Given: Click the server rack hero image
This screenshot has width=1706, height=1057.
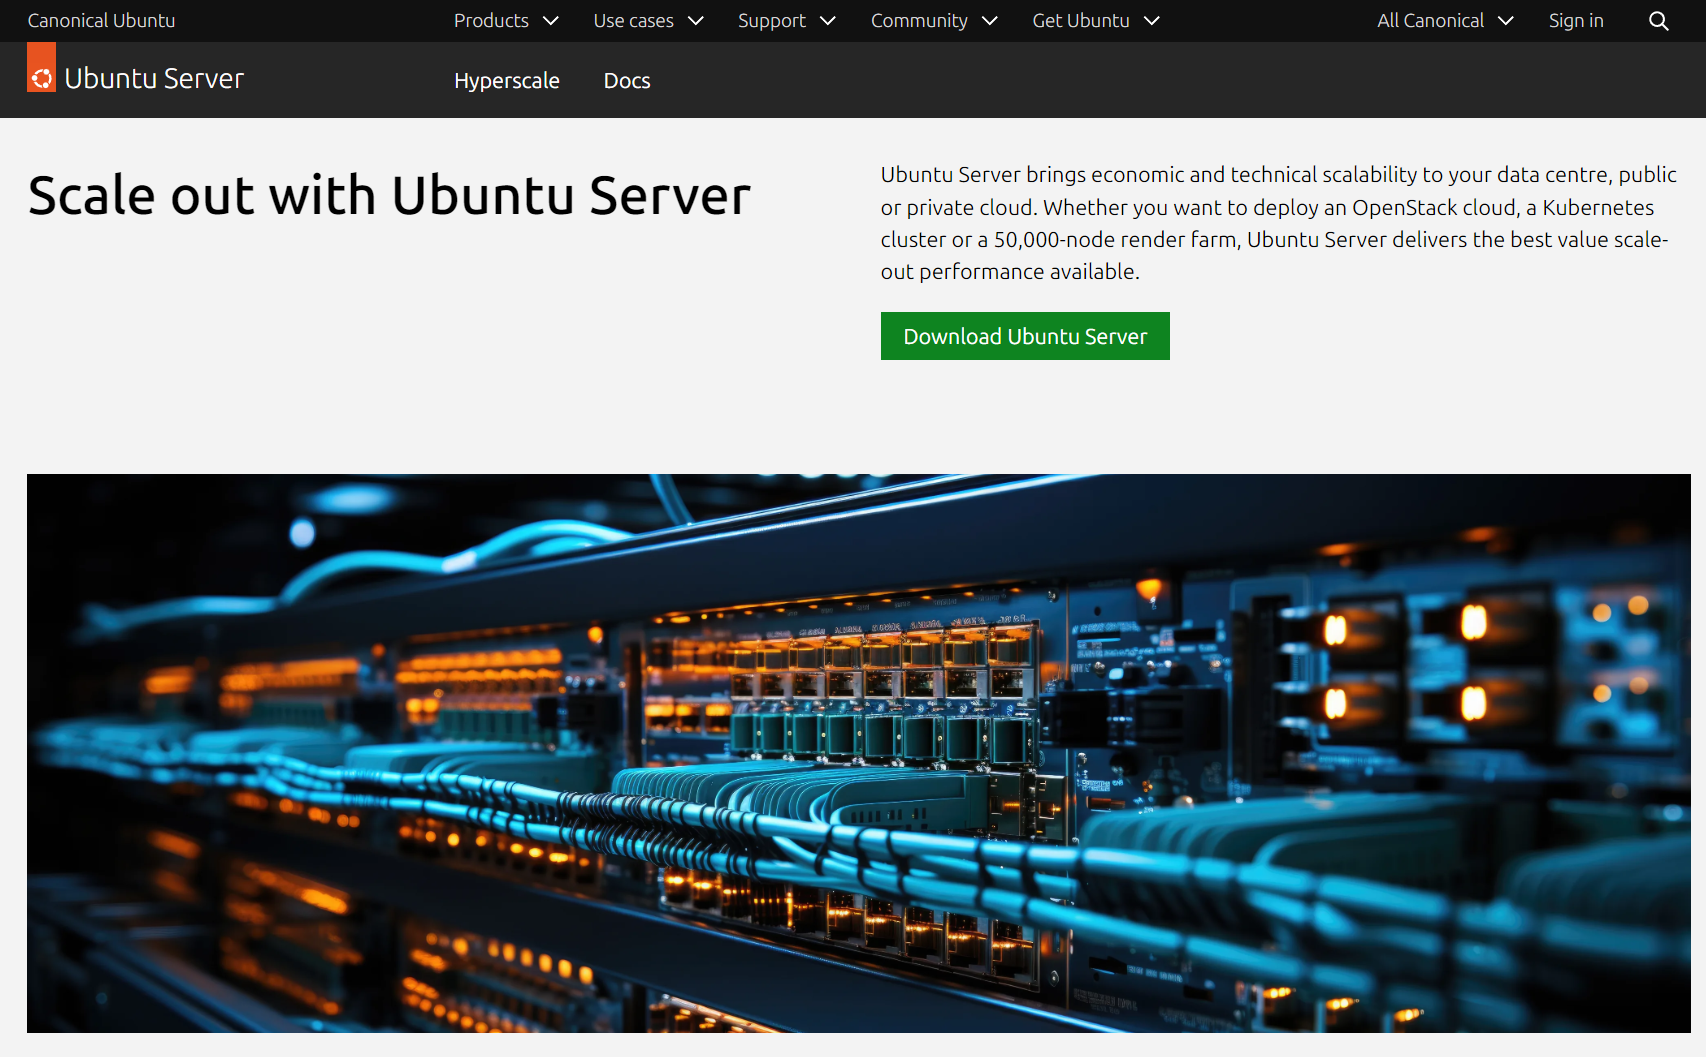Looking at the screenshot, I should click(x=859, y=753).
